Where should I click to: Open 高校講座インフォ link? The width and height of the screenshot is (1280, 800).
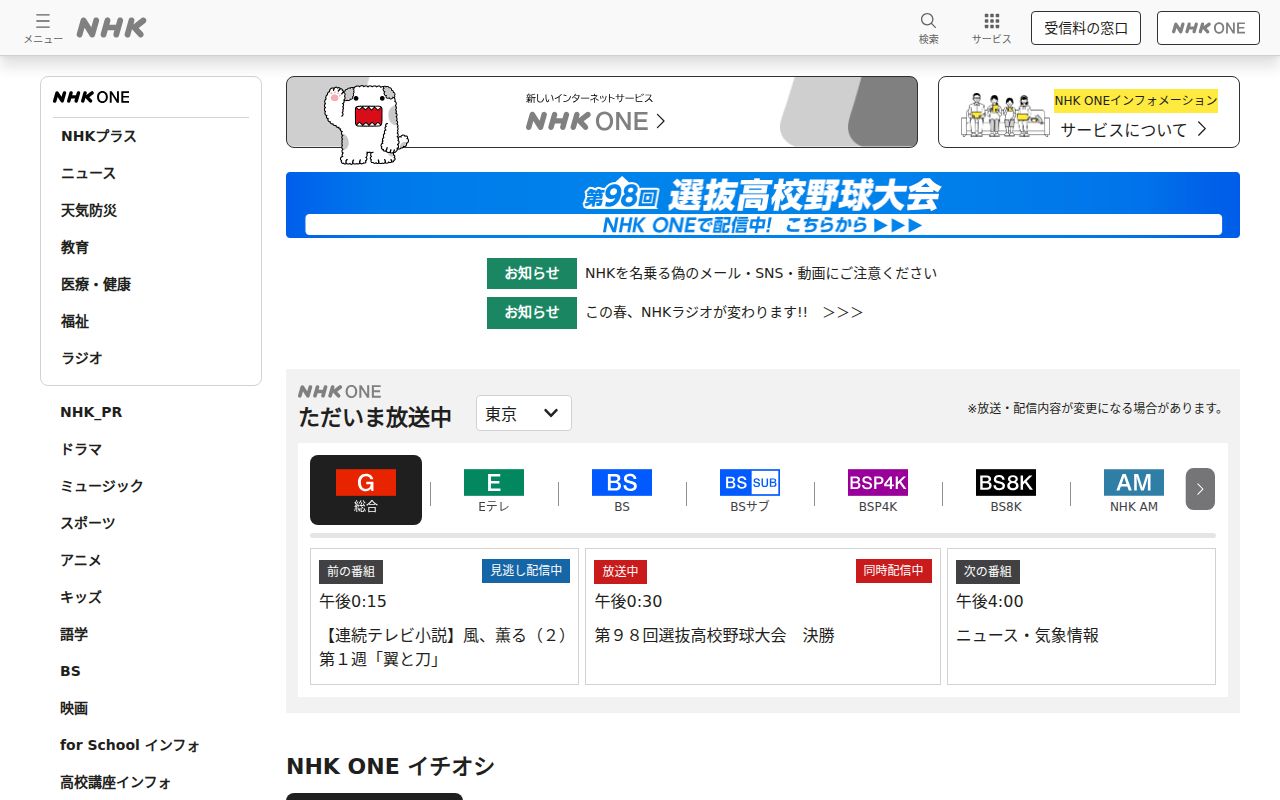click(116, 782)
